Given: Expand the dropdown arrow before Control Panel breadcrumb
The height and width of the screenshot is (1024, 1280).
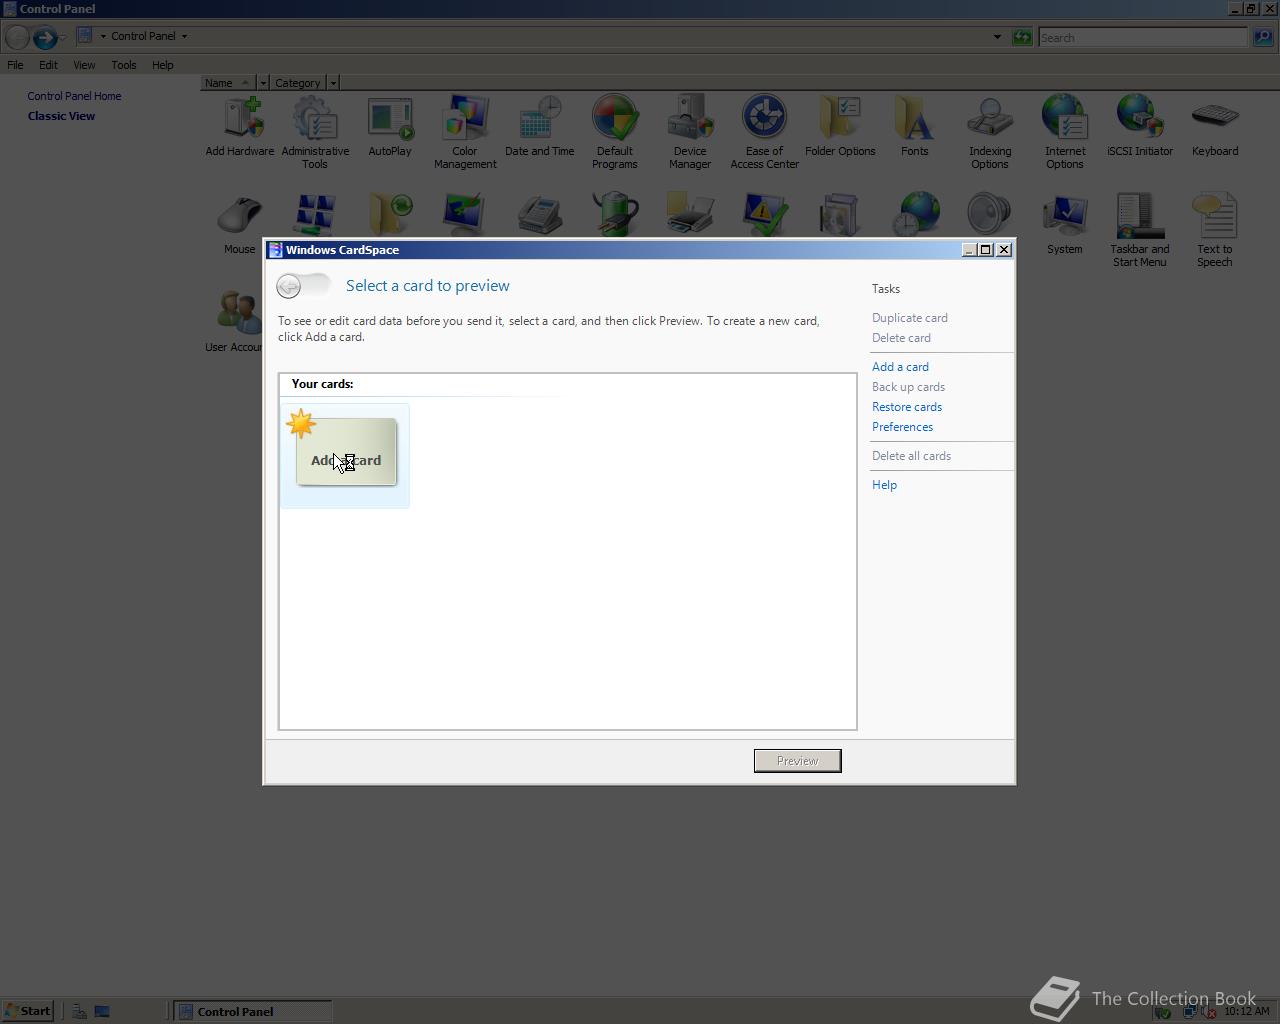Looking at the screenshot, I should [x=103, y=36].
